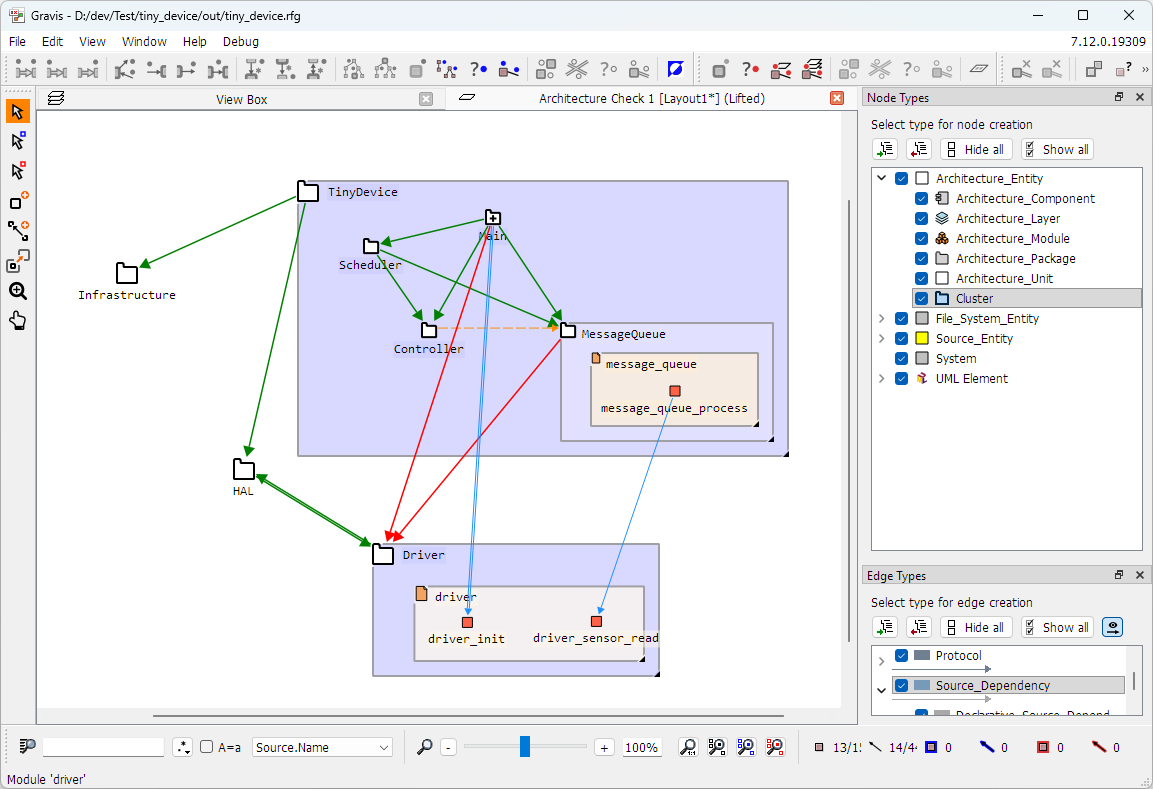Screen dimensions: 1153x789
Task: Open the Debug menu
Action: tap(241, 42)
